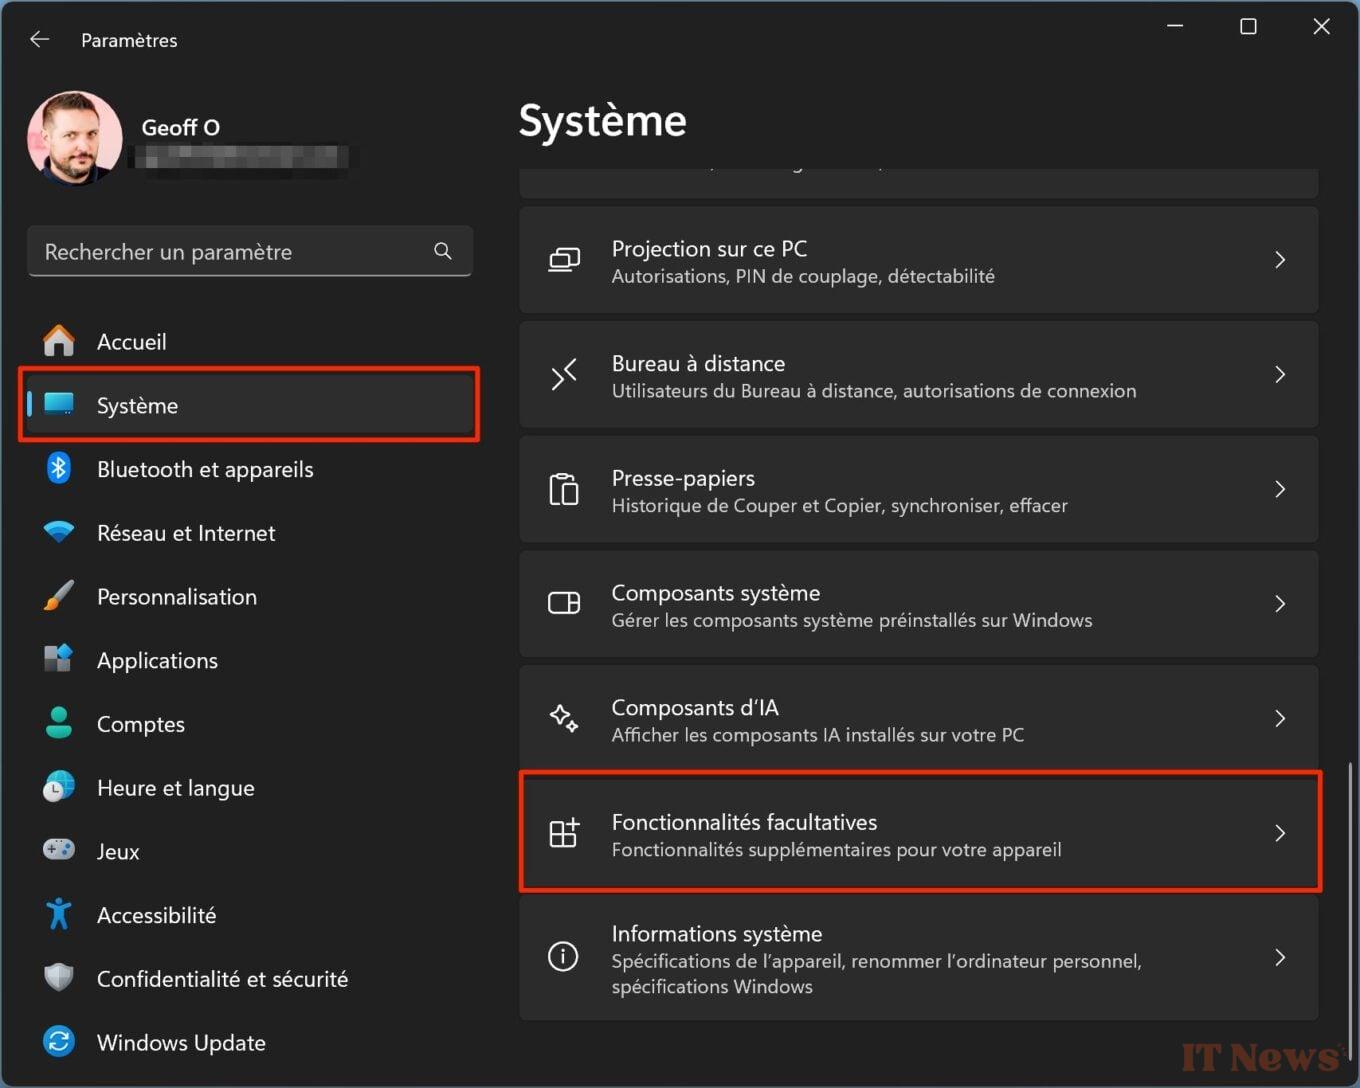Viewport: 1360px width, 1088px height.
Task: Click the Windows Update sync icon
Action: 59,1042
